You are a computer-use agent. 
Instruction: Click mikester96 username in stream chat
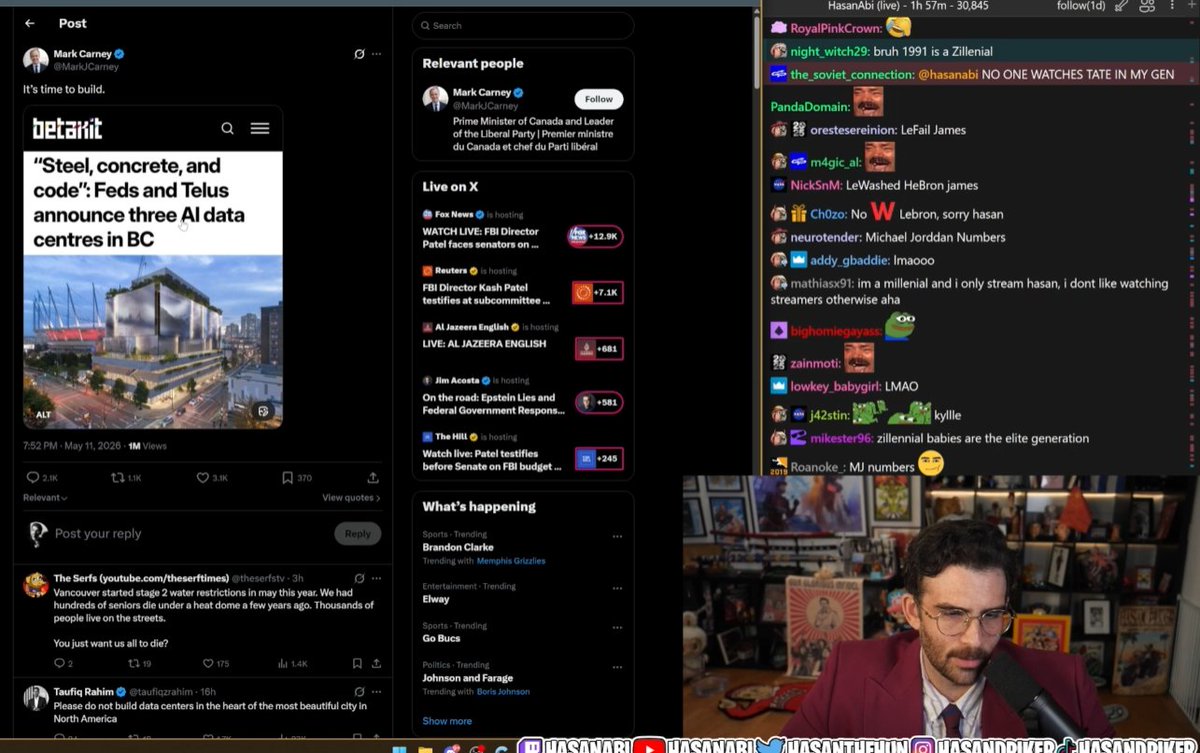pos(842,438)
